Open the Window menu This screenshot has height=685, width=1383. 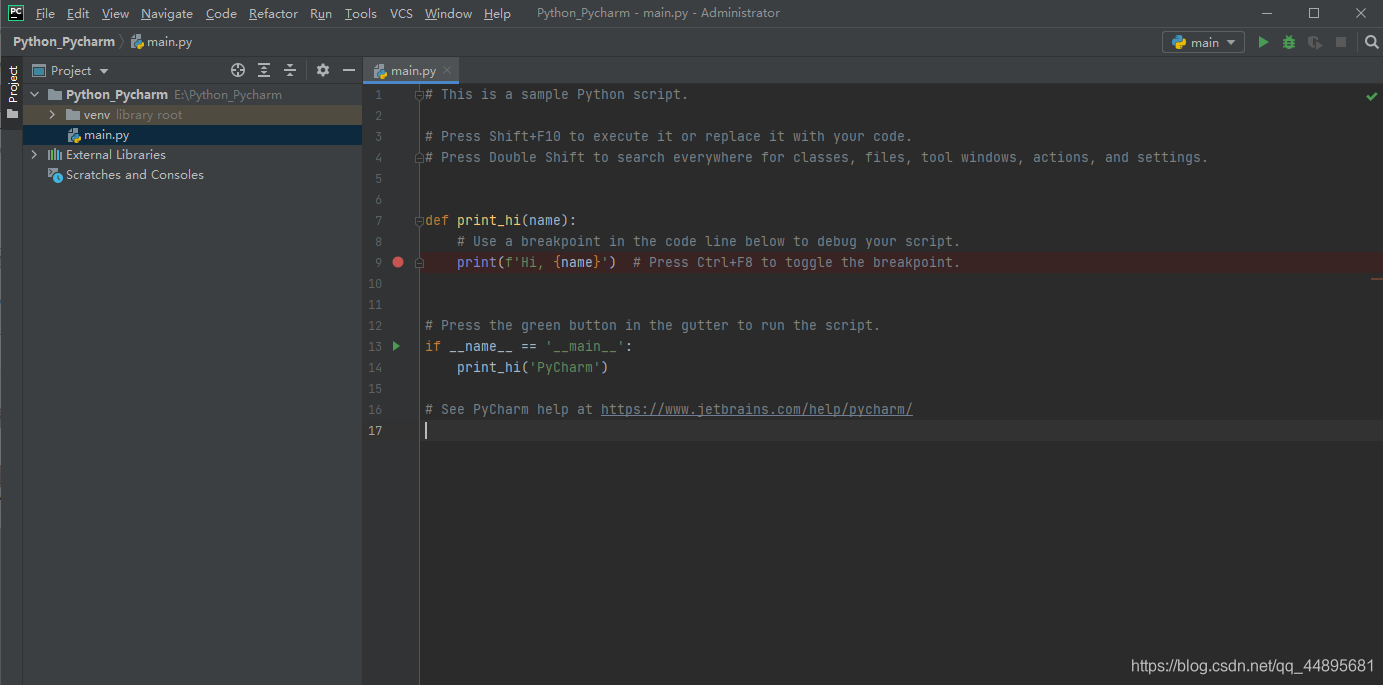point(448,13)
